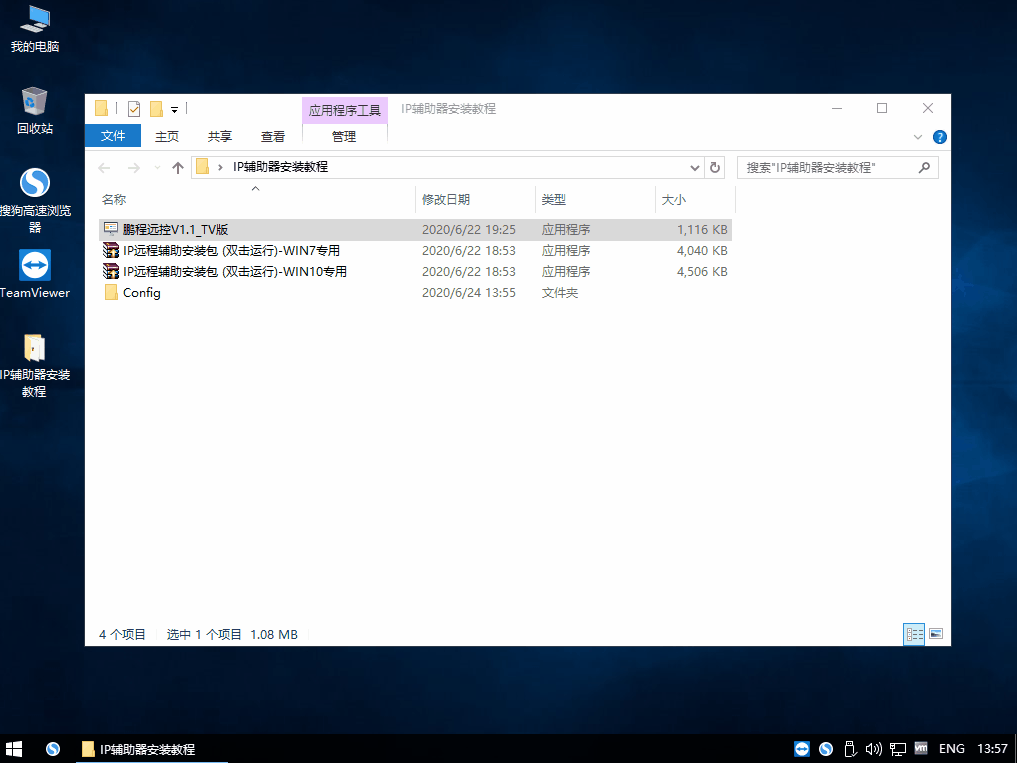The width and height of the screenshot is (1017, 763).
Task: Go up one folder level
Action: point(178,168)
